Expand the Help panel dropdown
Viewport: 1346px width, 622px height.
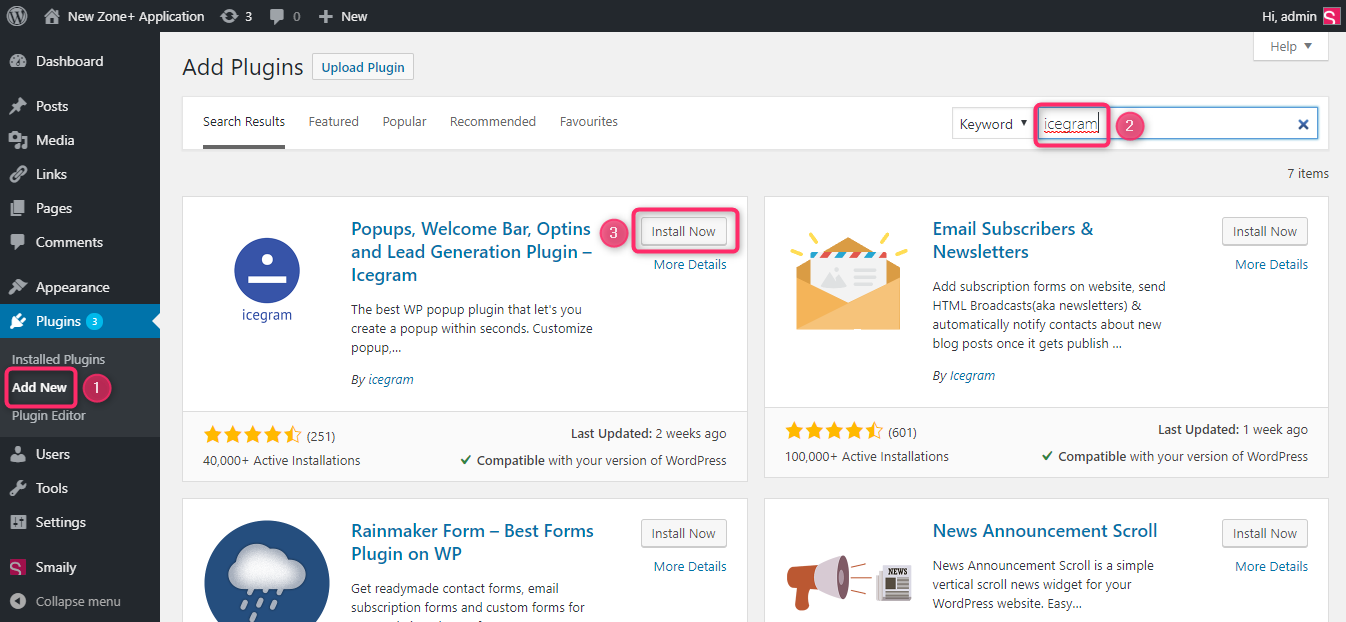click(x=1290, y=46)
